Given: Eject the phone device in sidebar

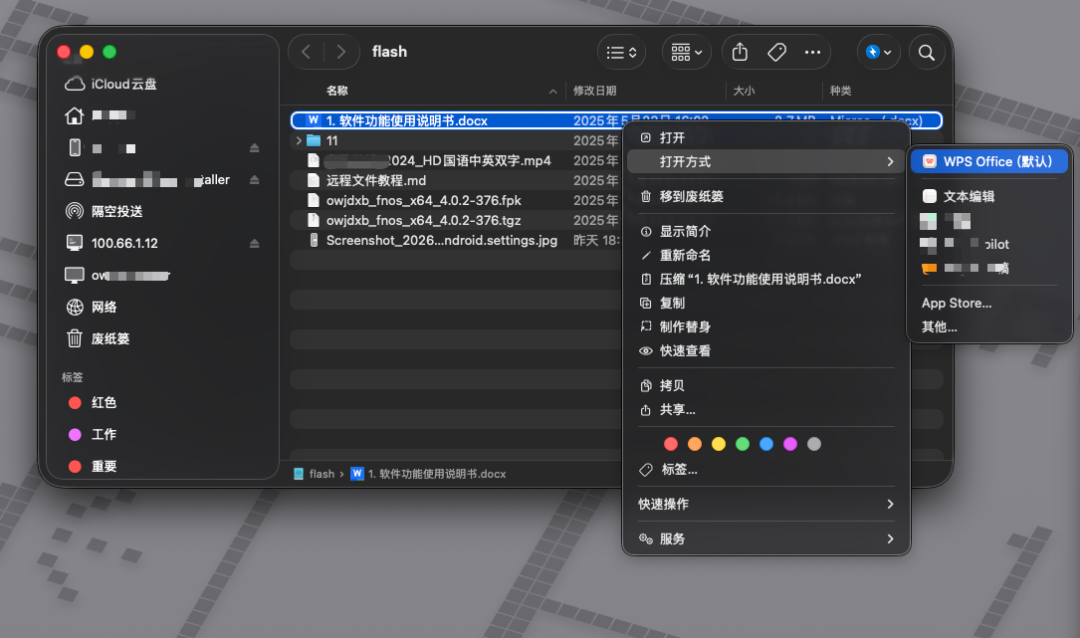Looking at the screenshot, I should tap(254, 148).
